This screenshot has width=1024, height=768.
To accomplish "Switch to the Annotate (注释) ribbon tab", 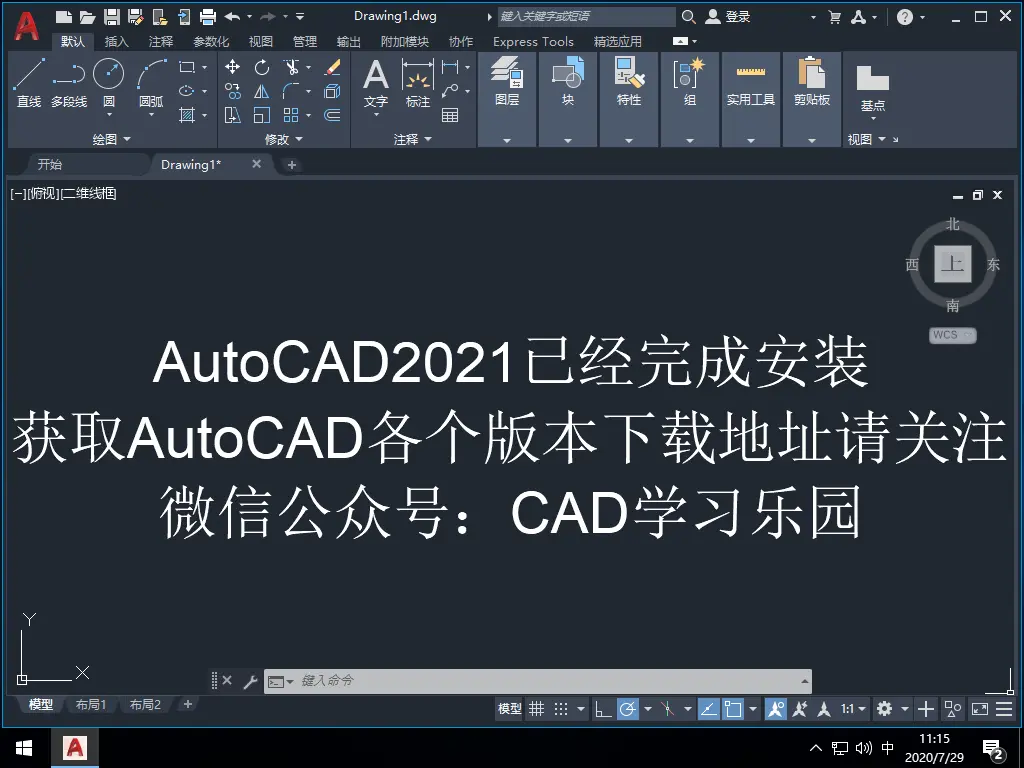I will 161,42.
